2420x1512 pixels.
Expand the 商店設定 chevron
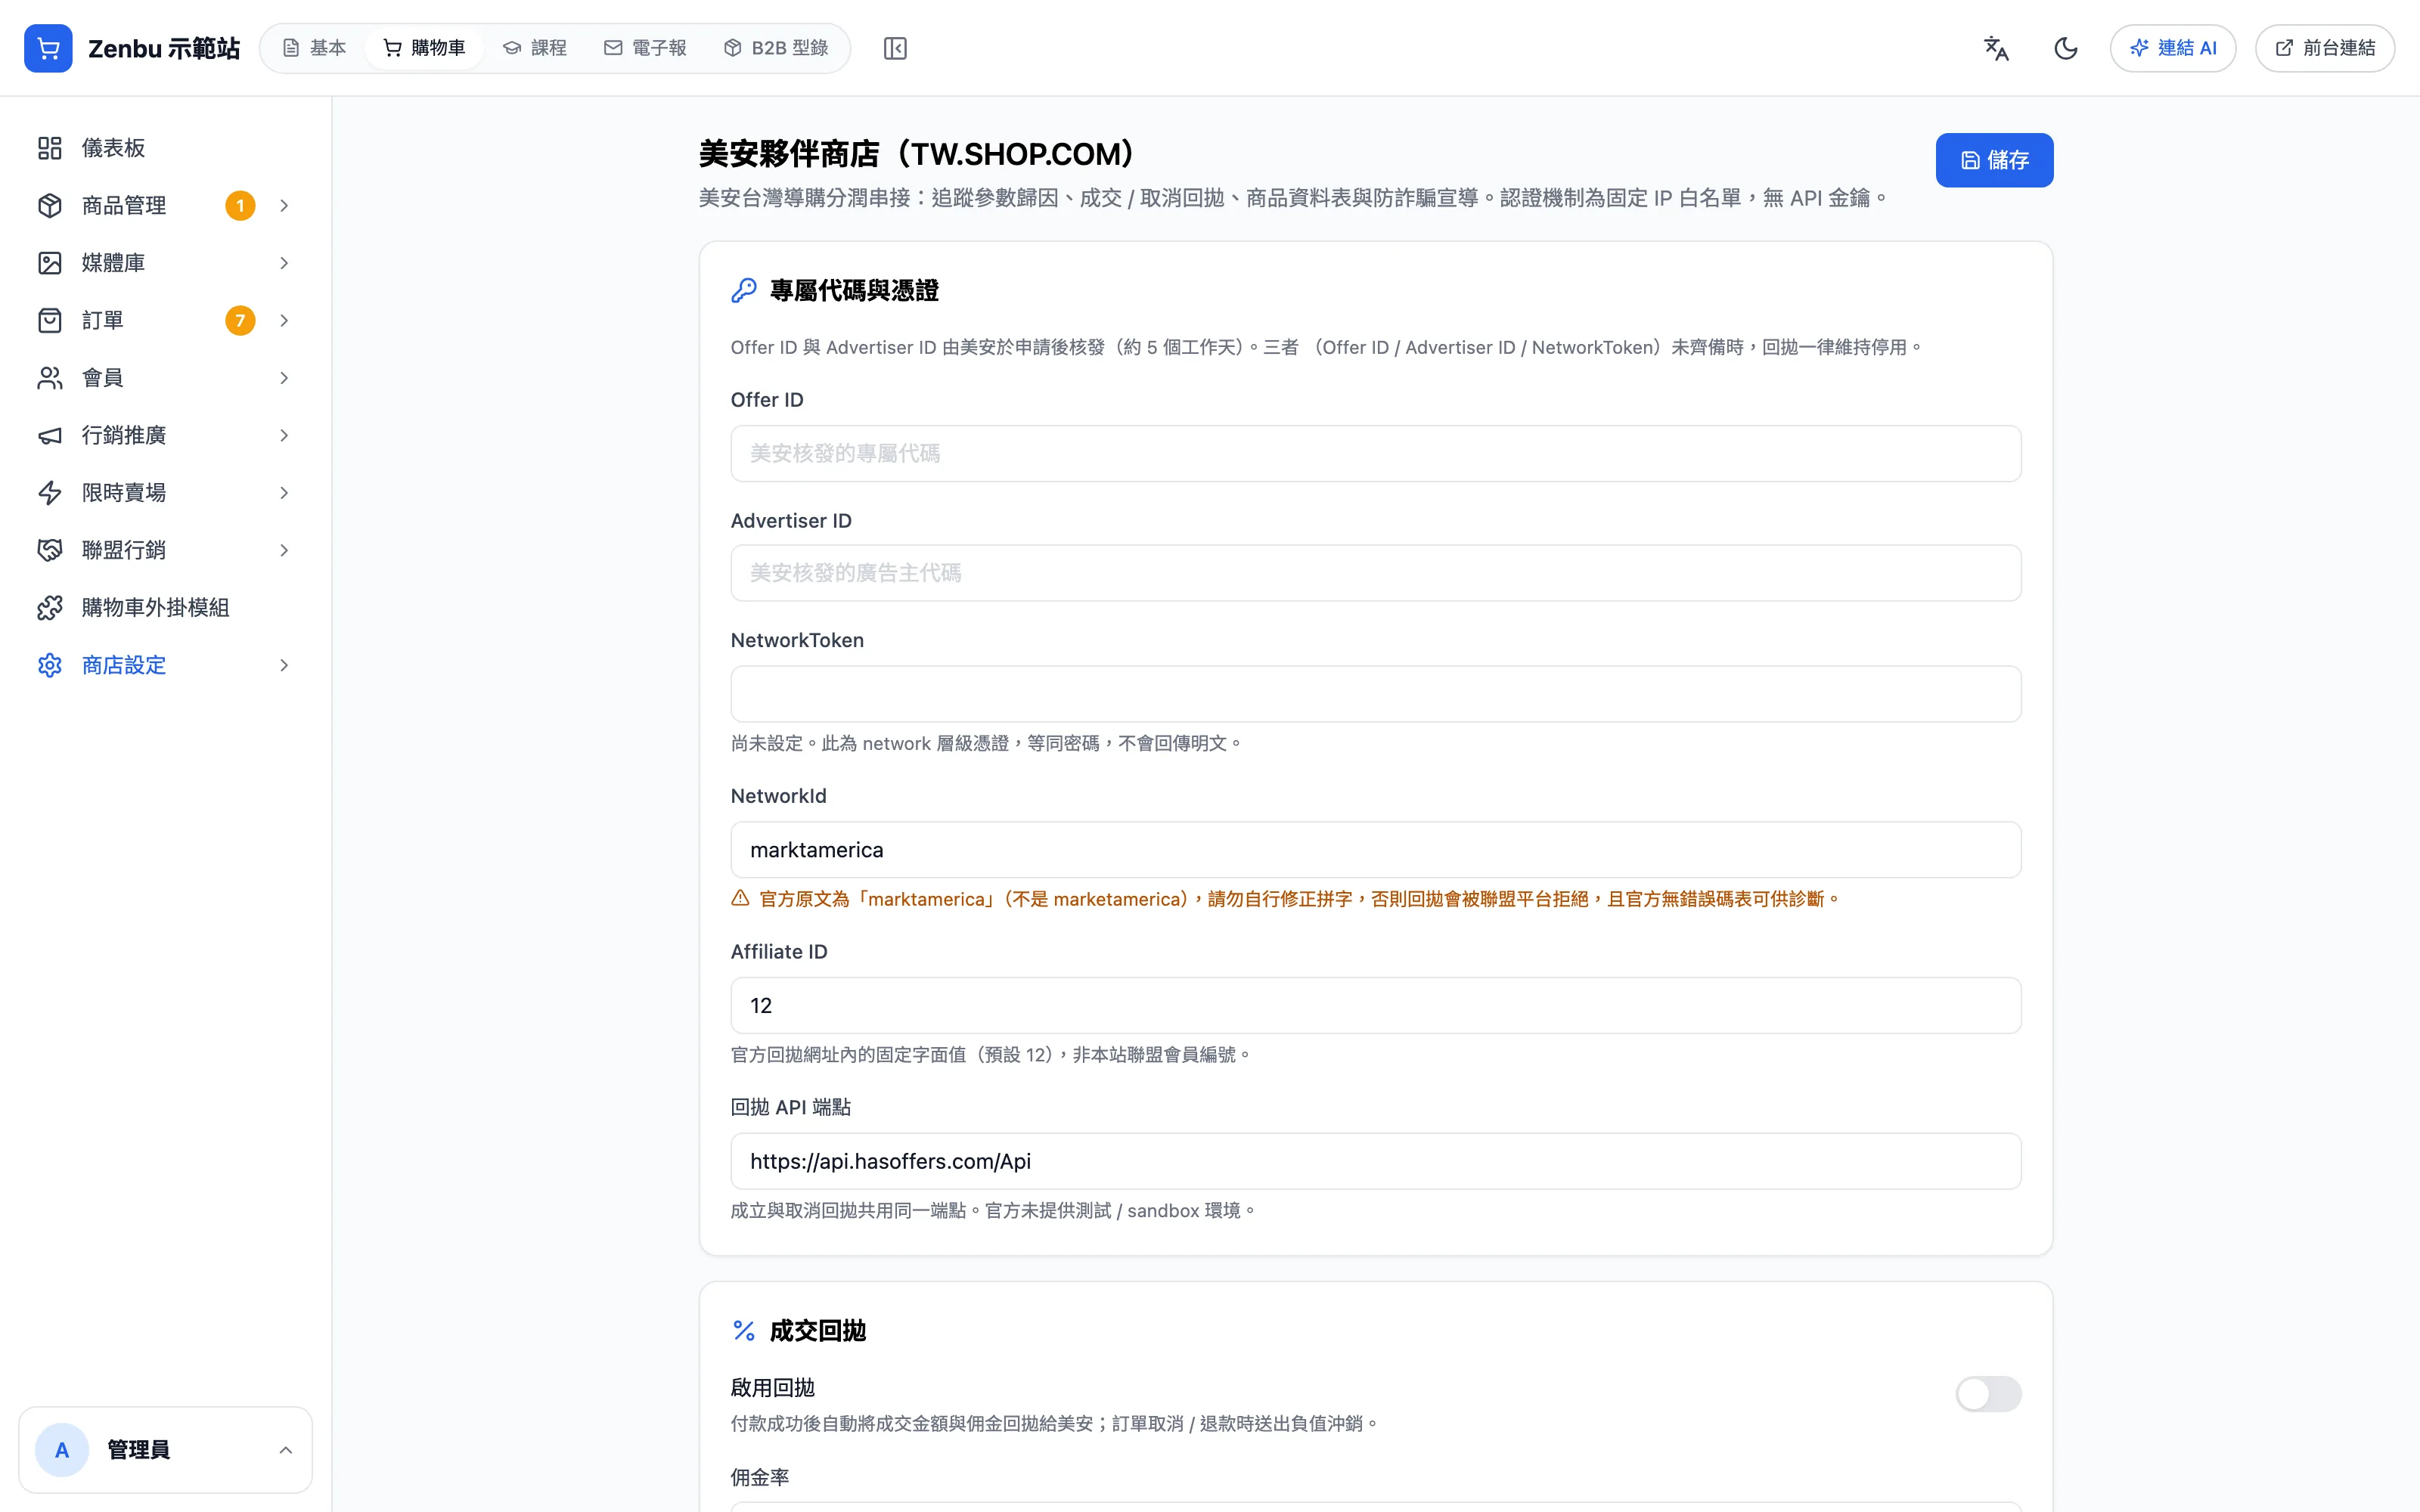284,665
